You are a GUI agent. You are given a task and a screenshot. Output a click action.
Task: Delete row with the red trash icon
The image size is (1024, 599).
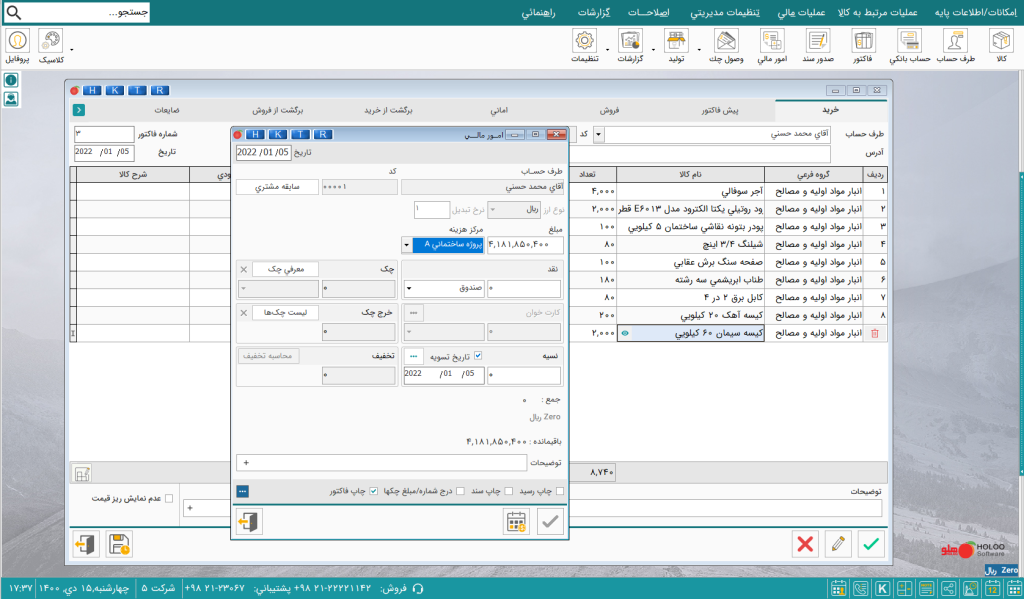[874, 333]
